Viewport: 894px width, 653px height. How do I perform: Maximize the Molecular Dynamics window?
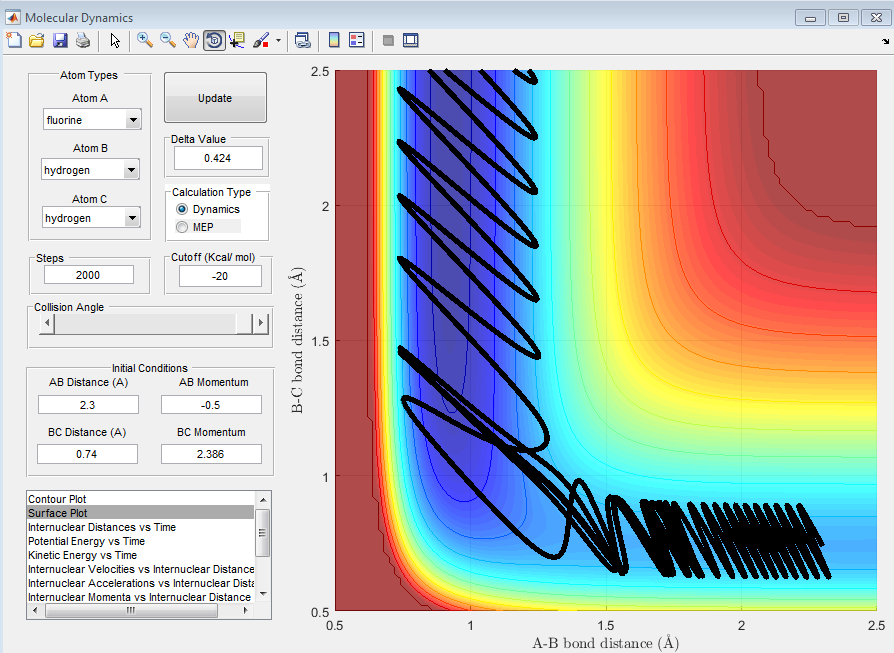pos(843,18)
